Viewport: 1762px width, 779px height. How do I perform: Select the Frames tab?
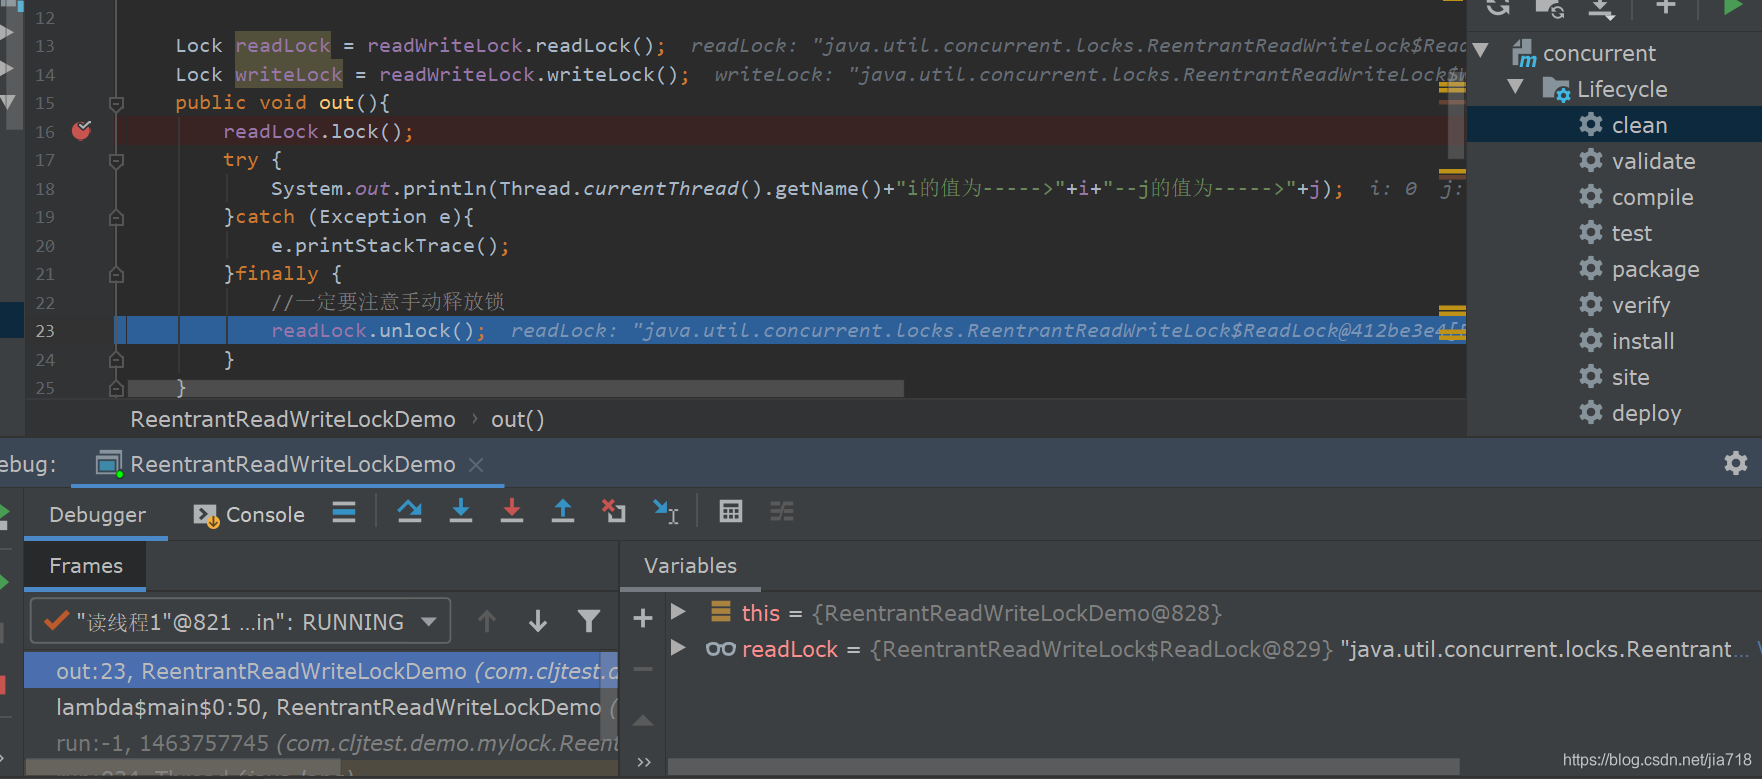[x=86, y=565]
